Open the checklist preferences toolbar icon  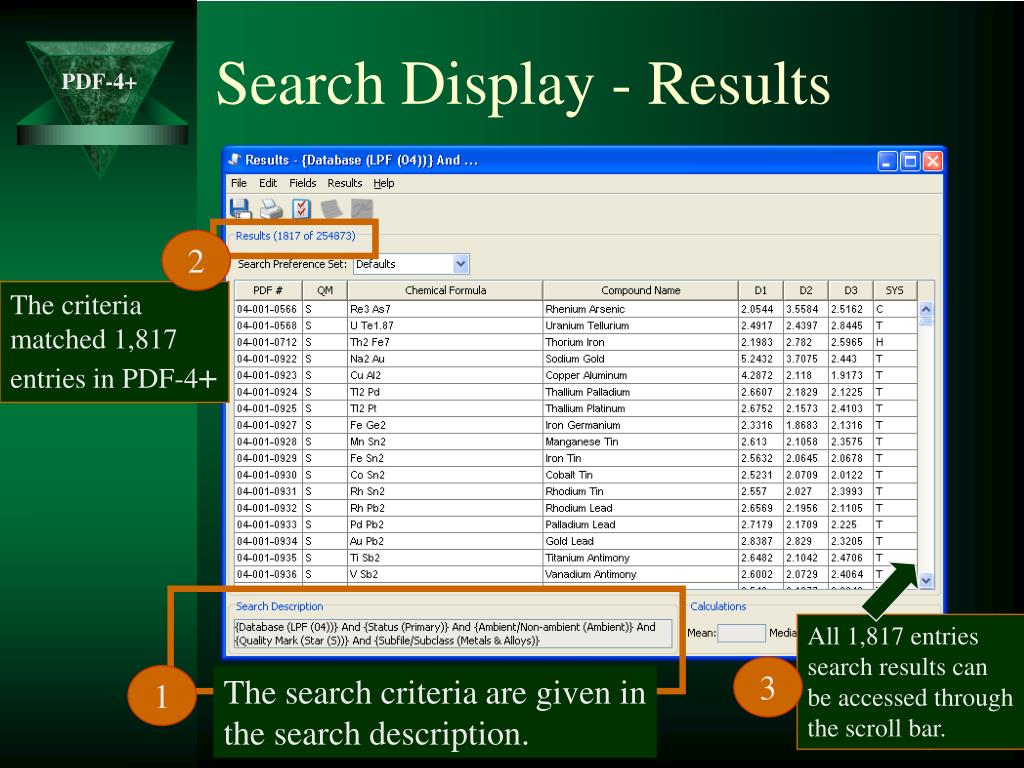click(x=301, y=209)
